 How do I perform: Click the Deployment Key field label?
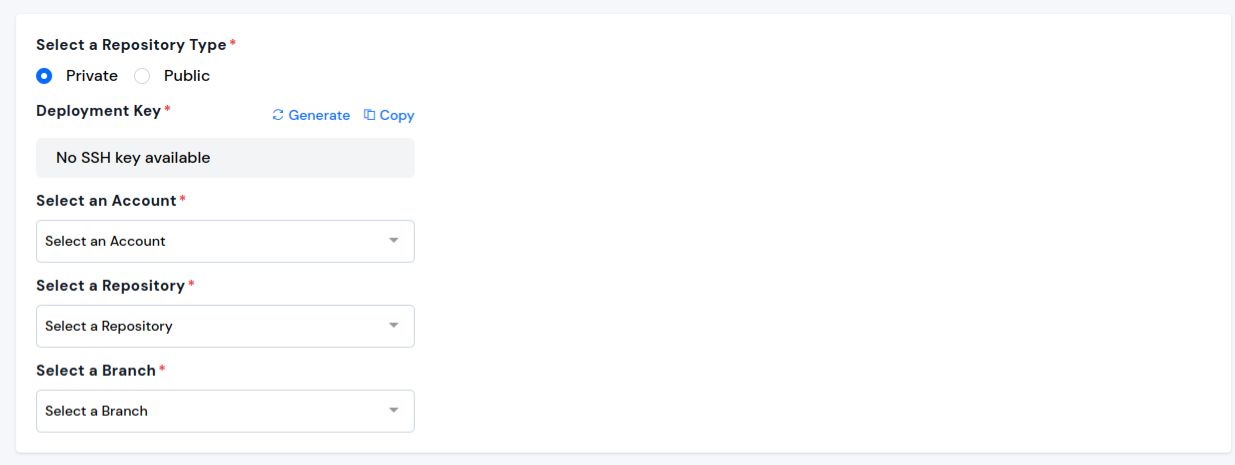pyautogui.click(x=99, y=111)
